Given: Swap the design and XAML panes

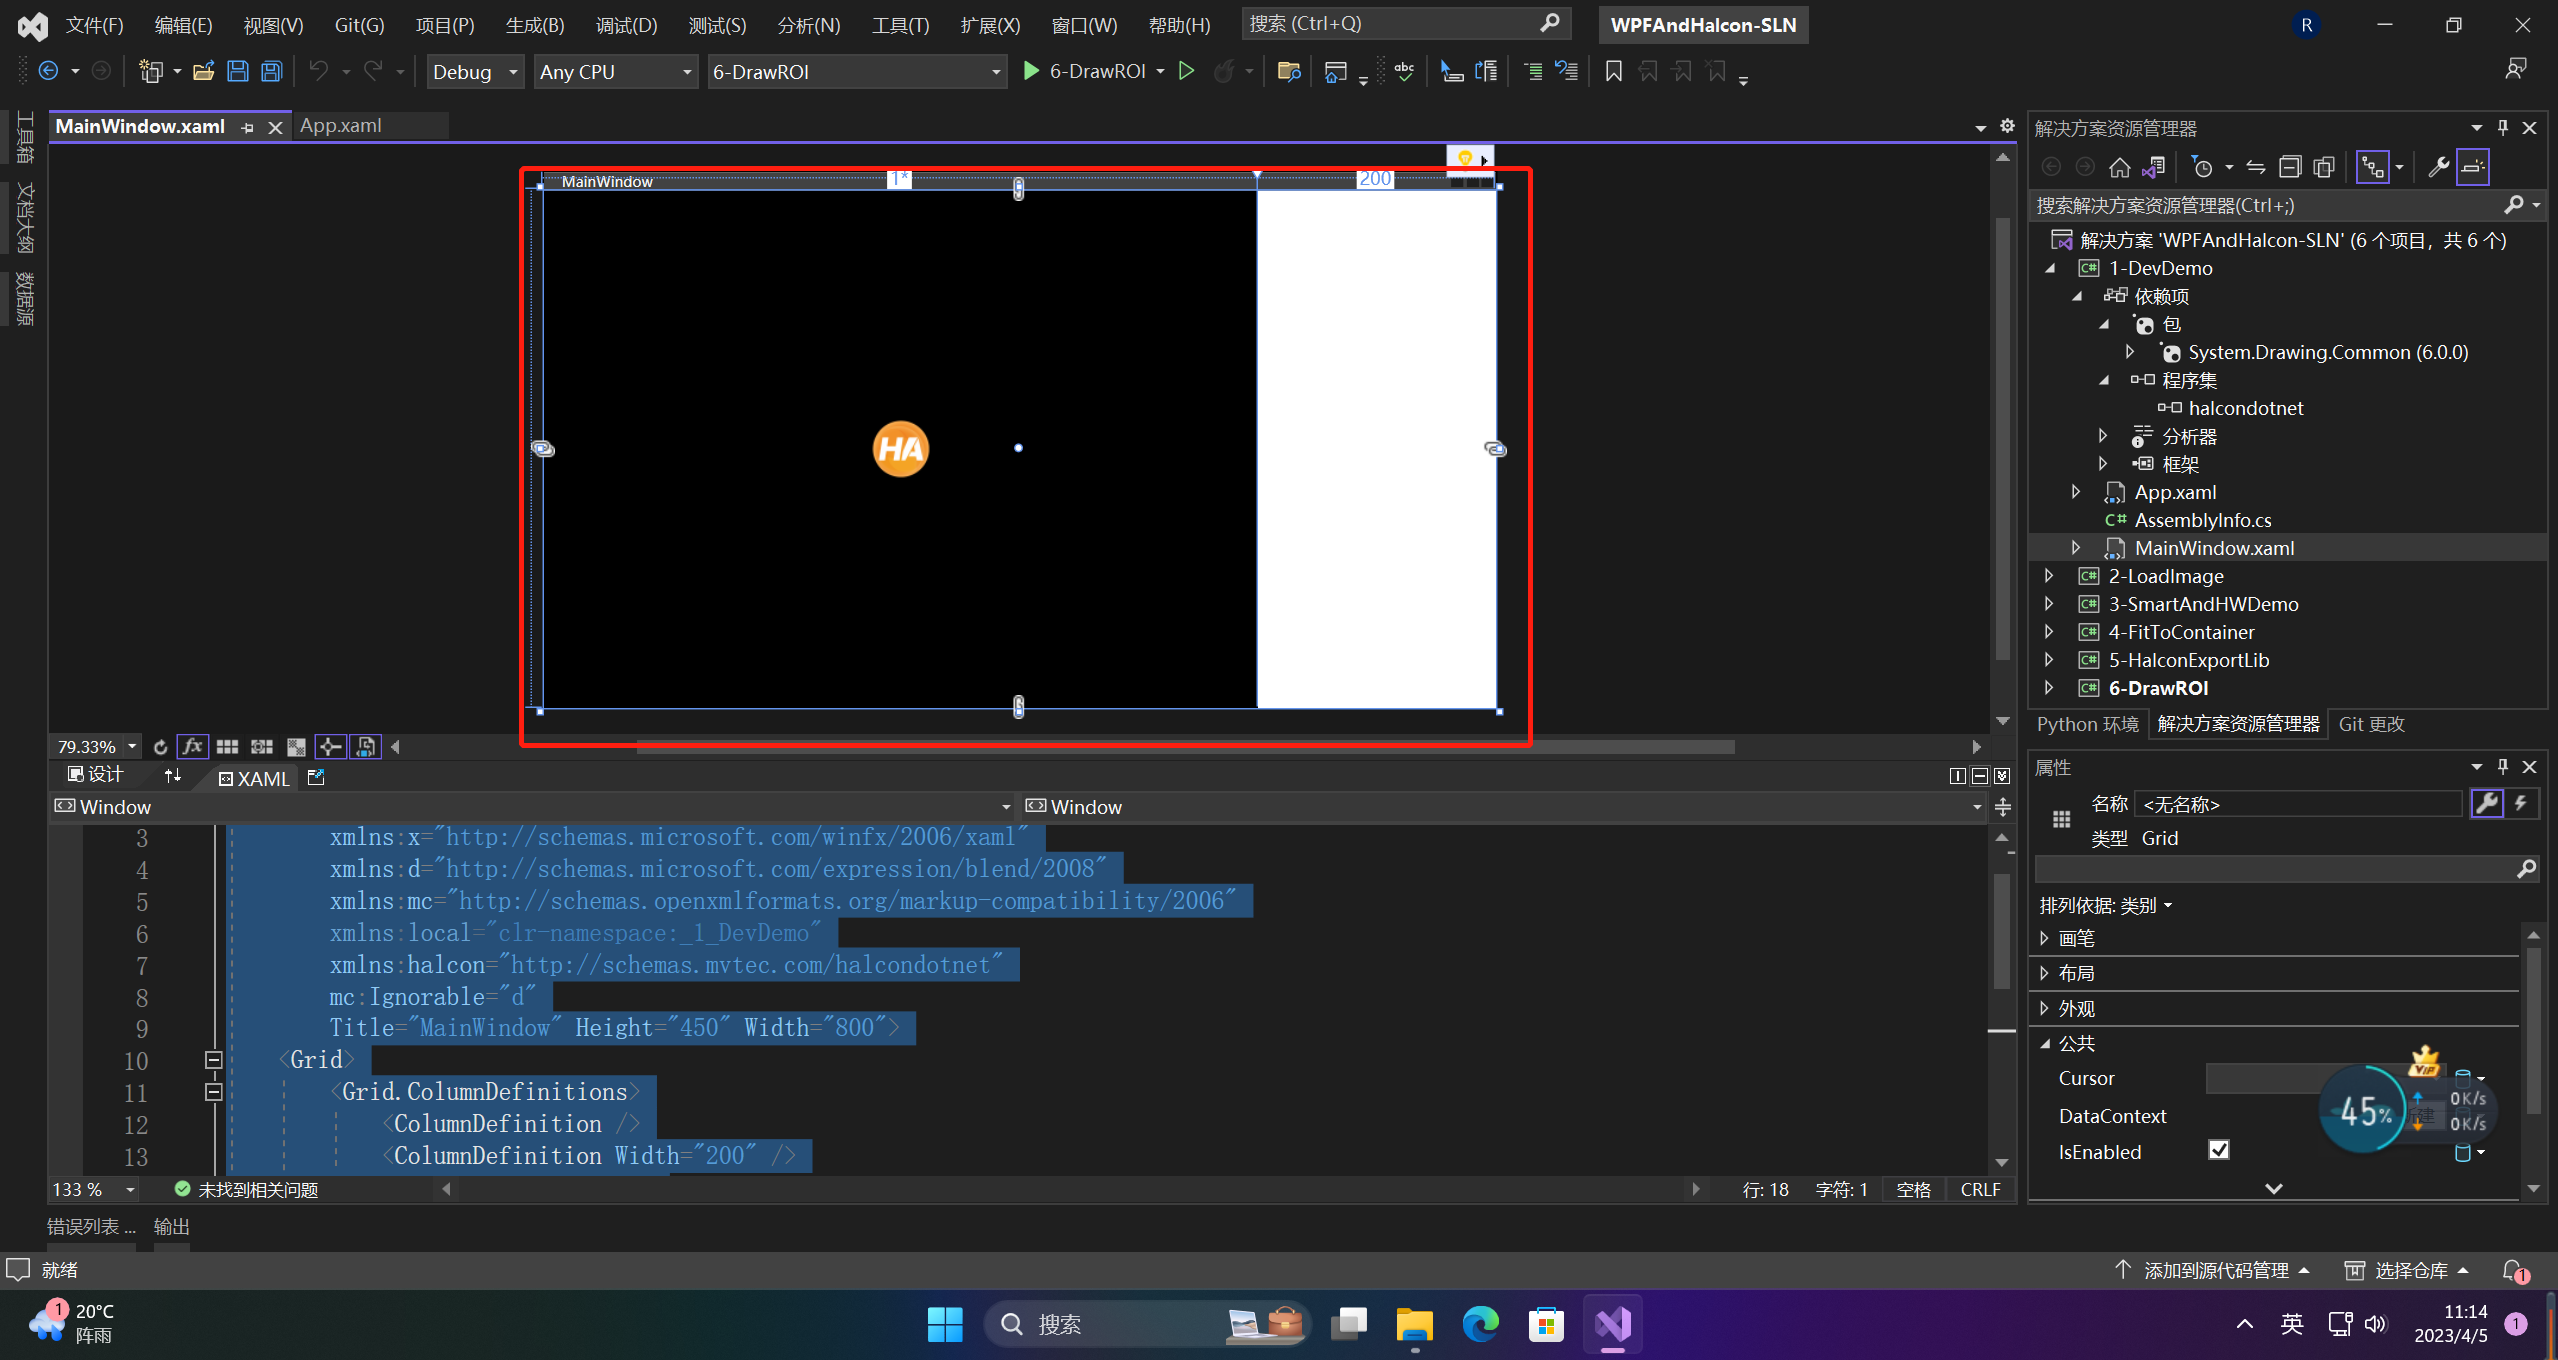Looking at the screenshot, I should [173, 776].
